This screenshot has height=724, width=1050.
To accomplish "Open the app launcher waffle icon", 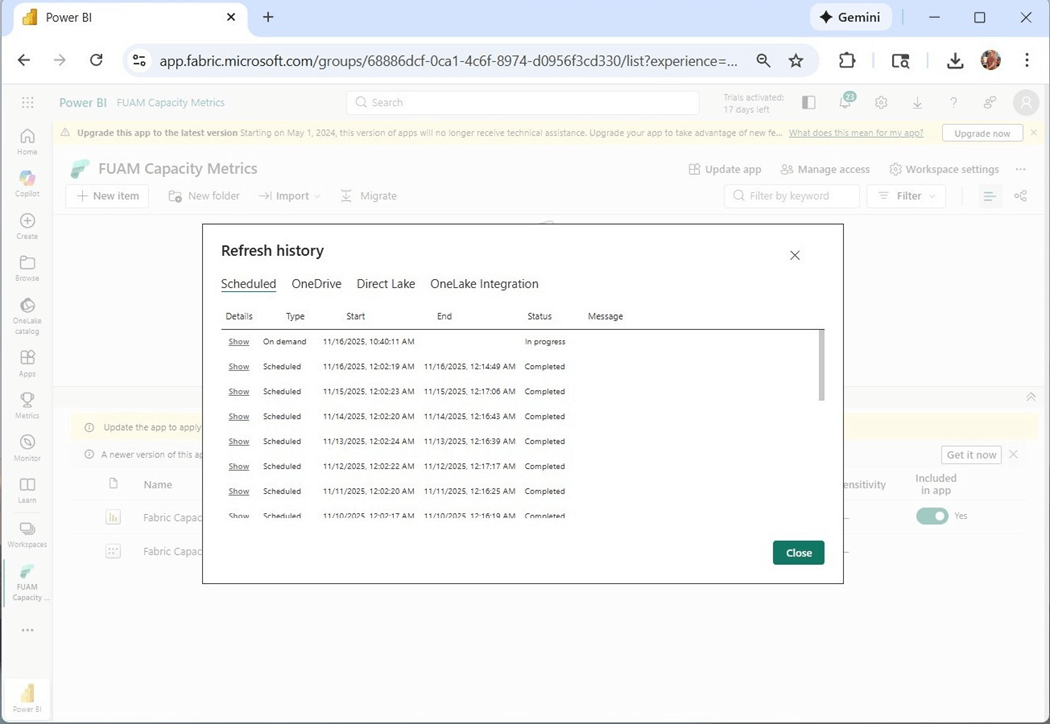I will [27, 102].
